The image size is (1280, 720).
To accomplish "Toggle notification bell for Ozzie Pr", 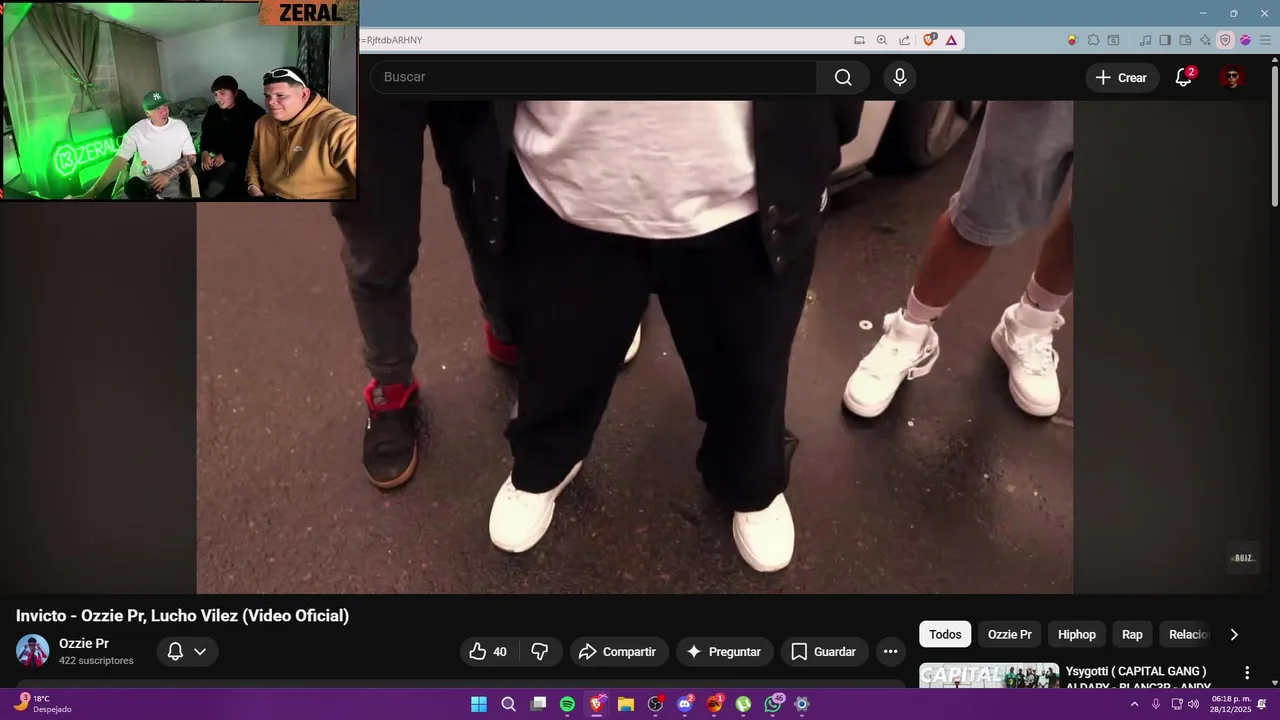I will point(187,652).
